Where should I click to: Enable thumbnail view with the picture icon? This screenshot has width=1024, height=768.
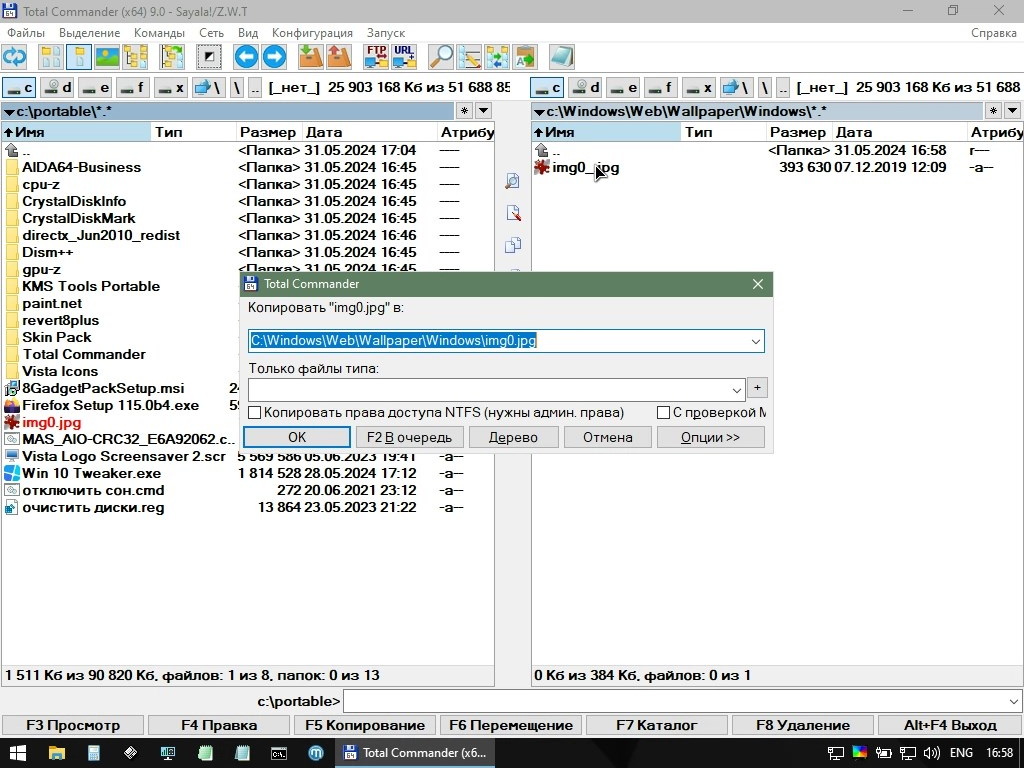click(107, 57)
